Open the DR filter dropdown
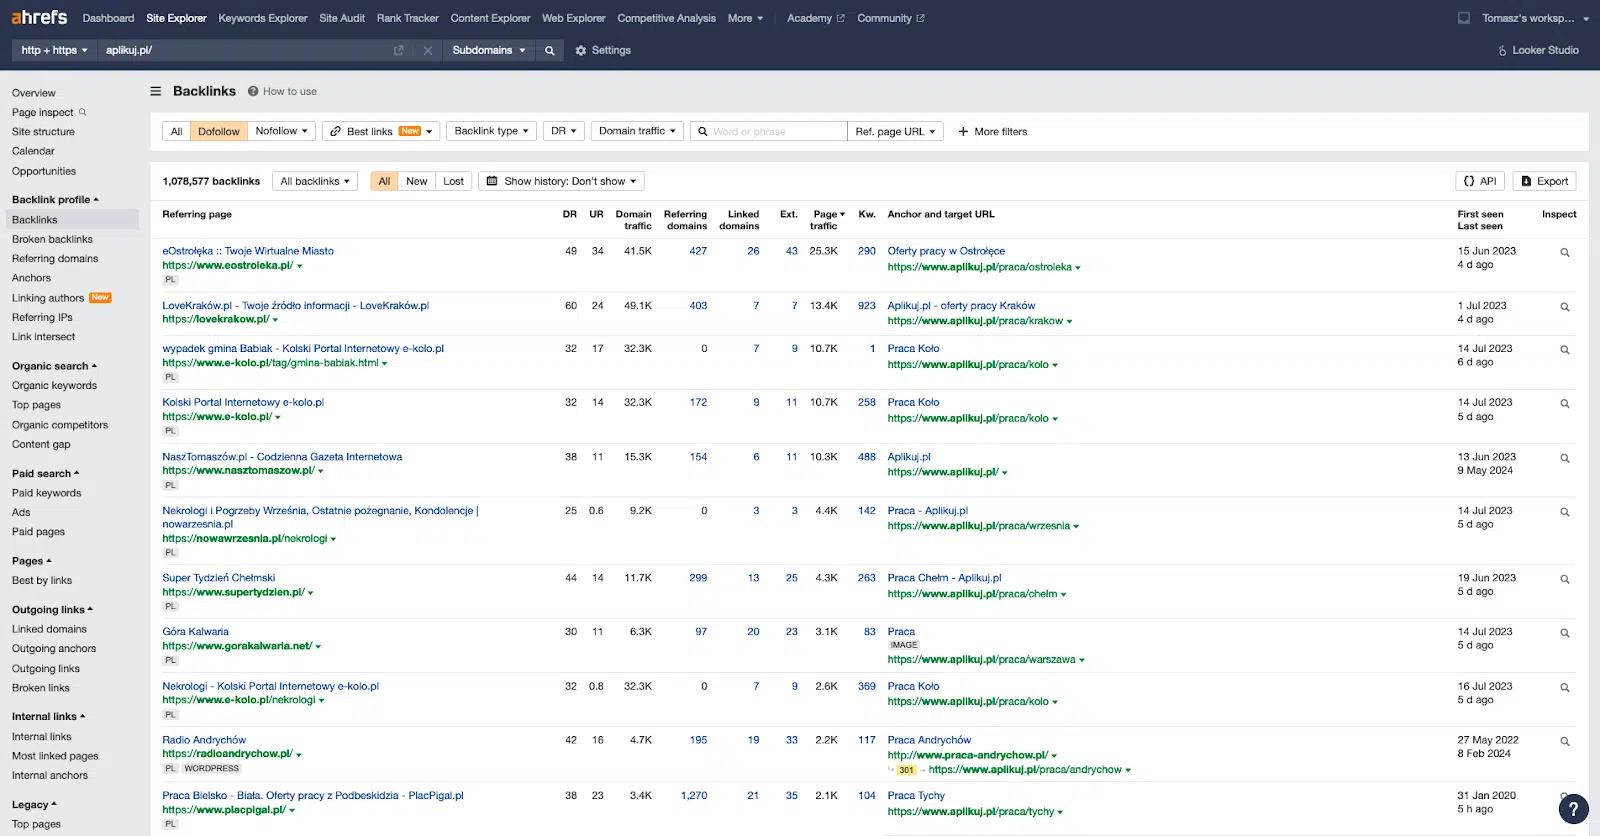The image size is (1600, 836). click(564, 131)
